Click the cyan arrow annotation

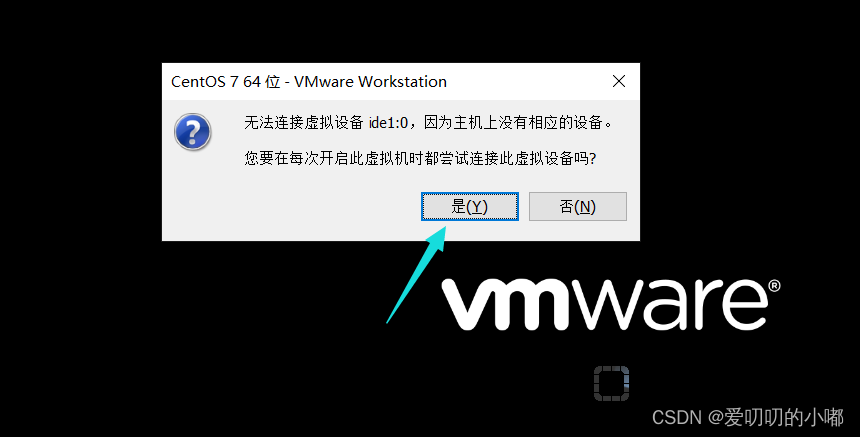416,275
